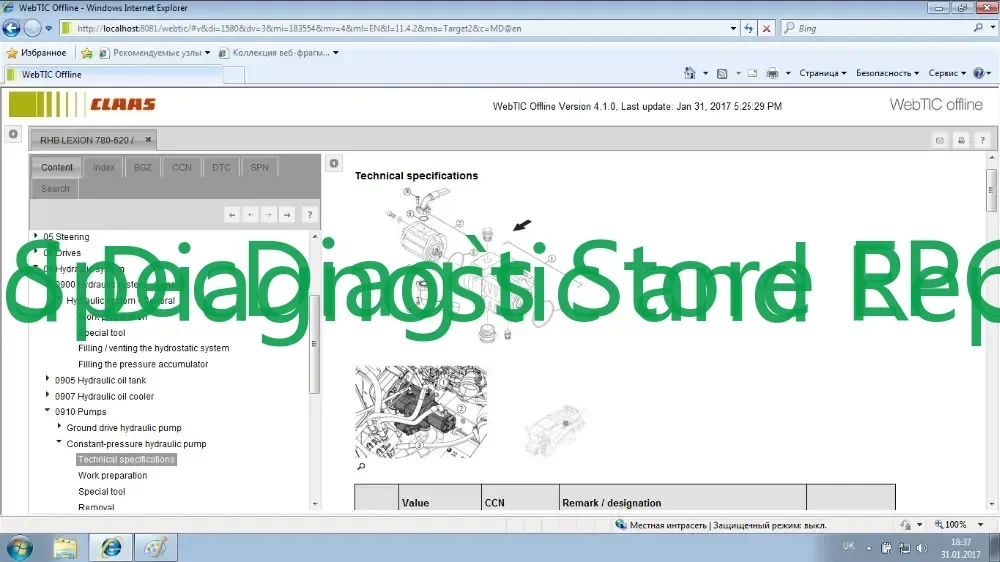Toggle the document list sidebar round button
1000x562 pixels.
pyautogui.click(x=13, y=134)
